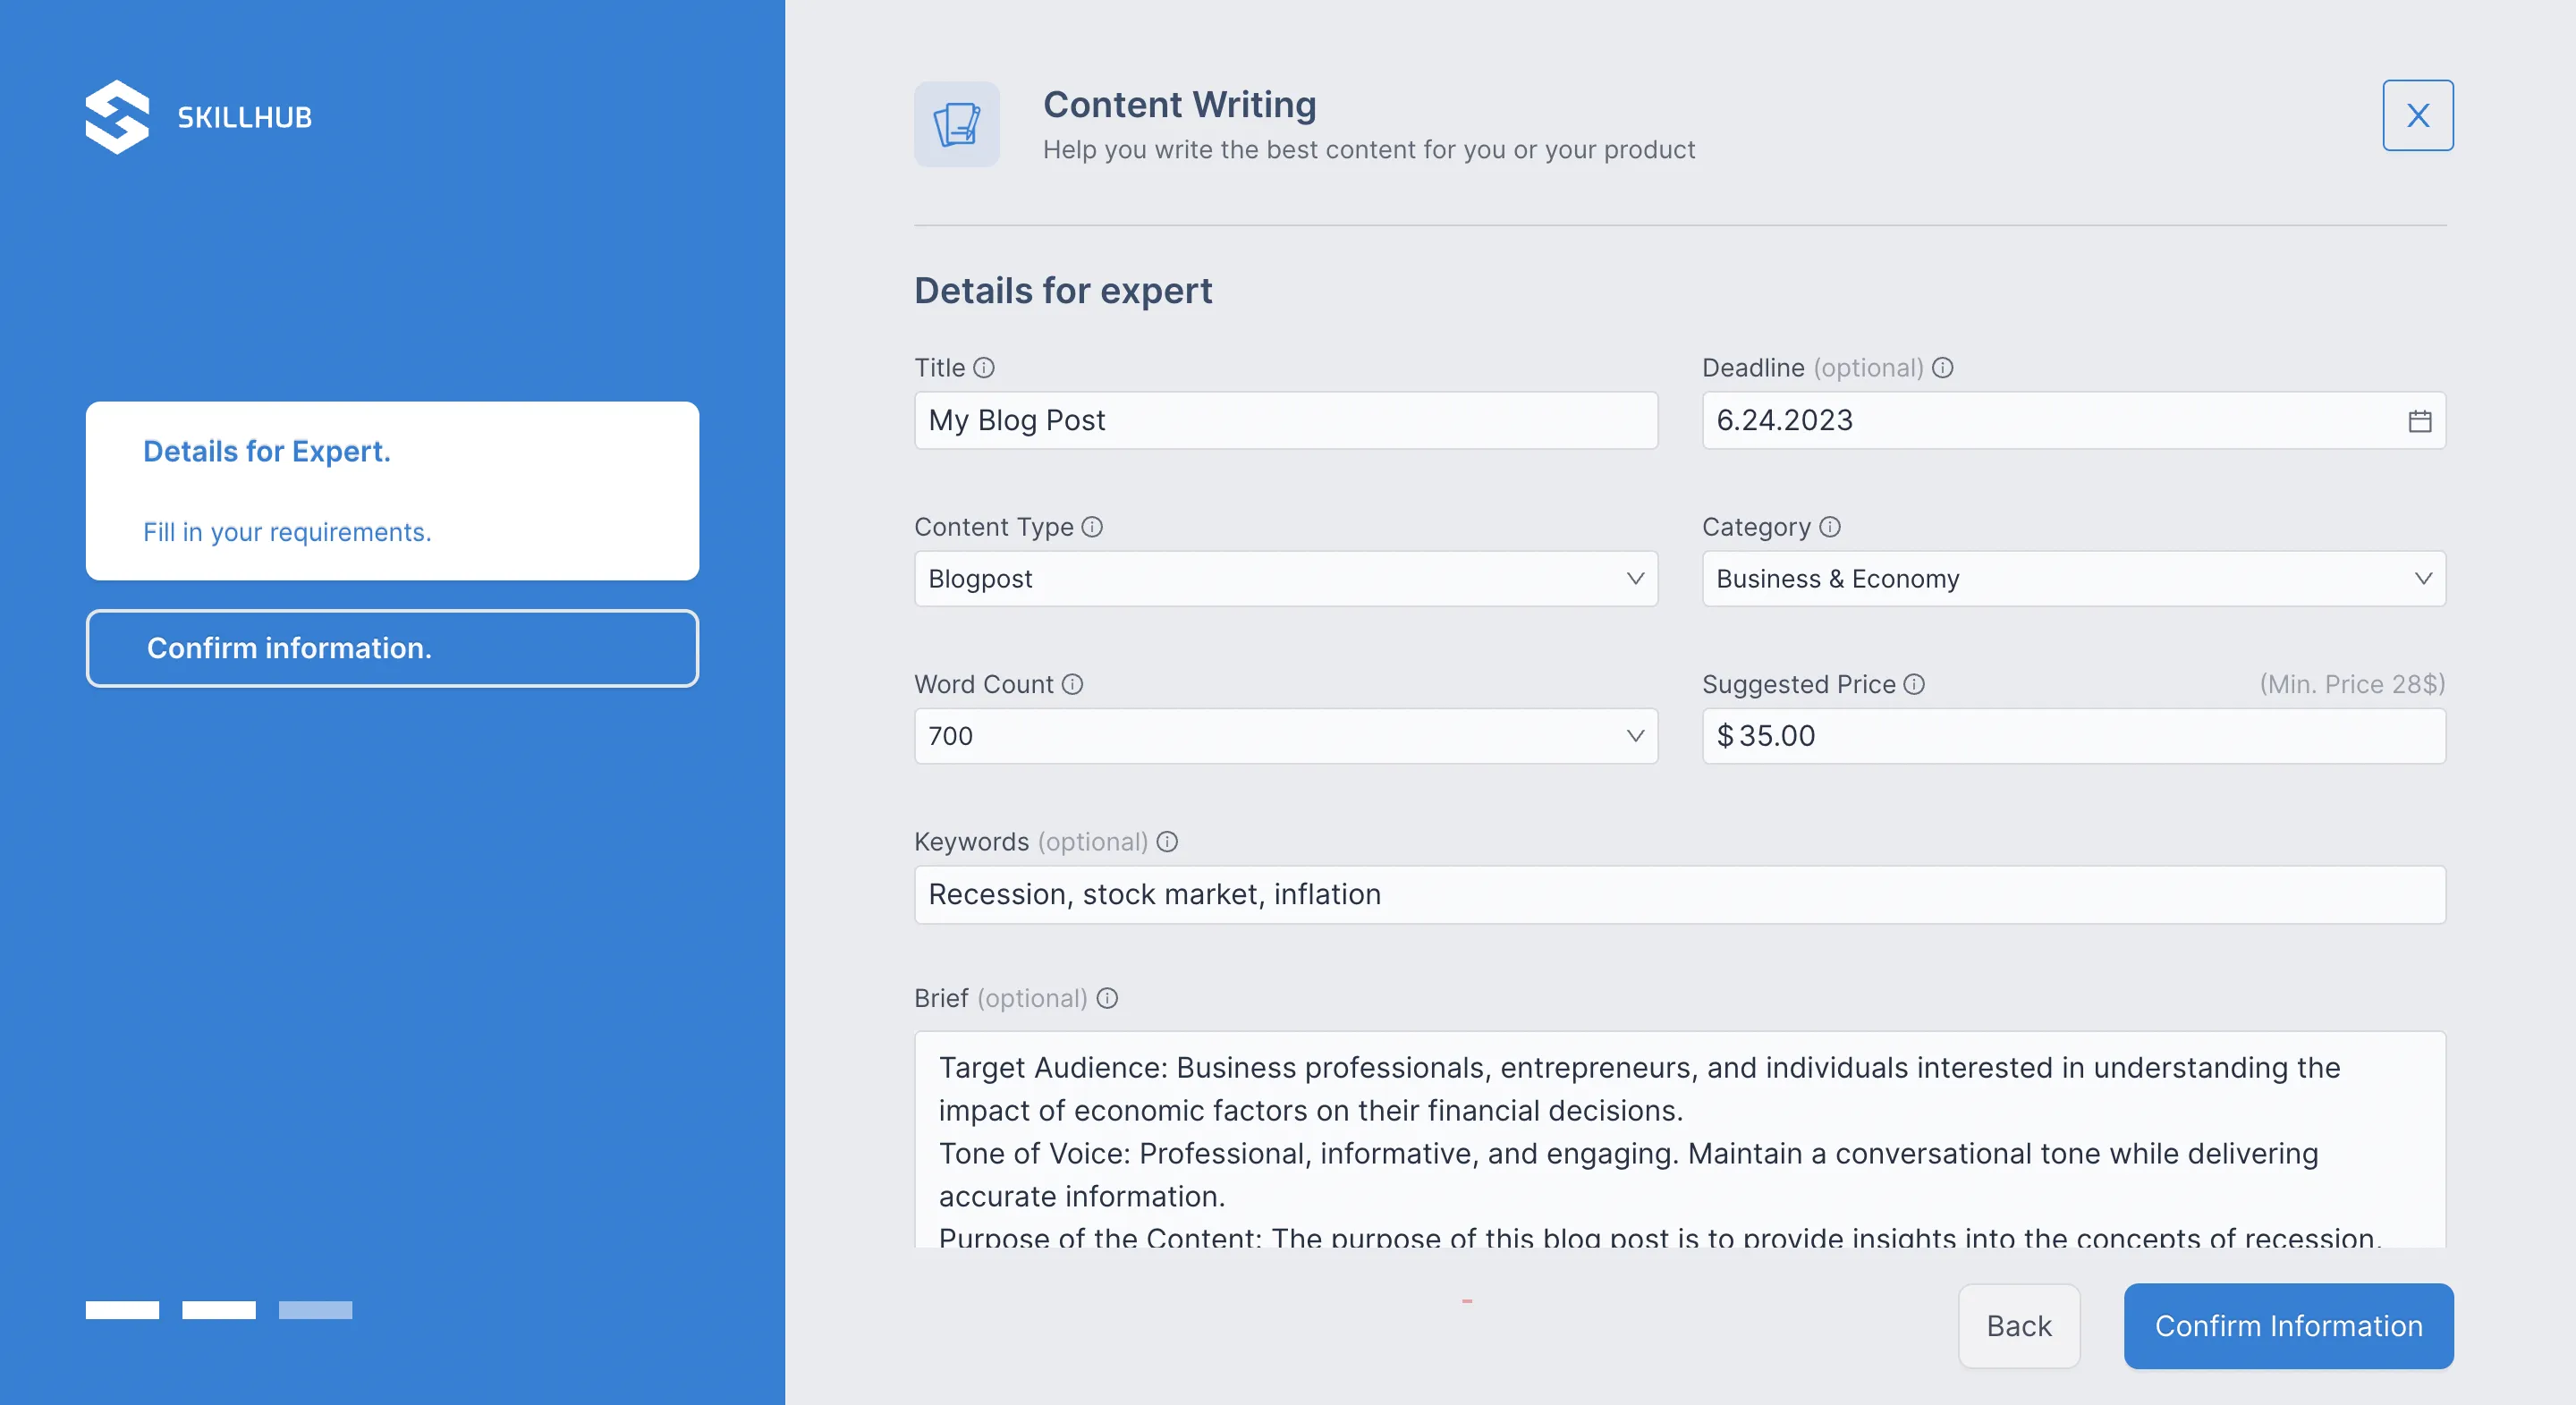
Task: Open the calendar picker for Deadline
Action: 2420,420
